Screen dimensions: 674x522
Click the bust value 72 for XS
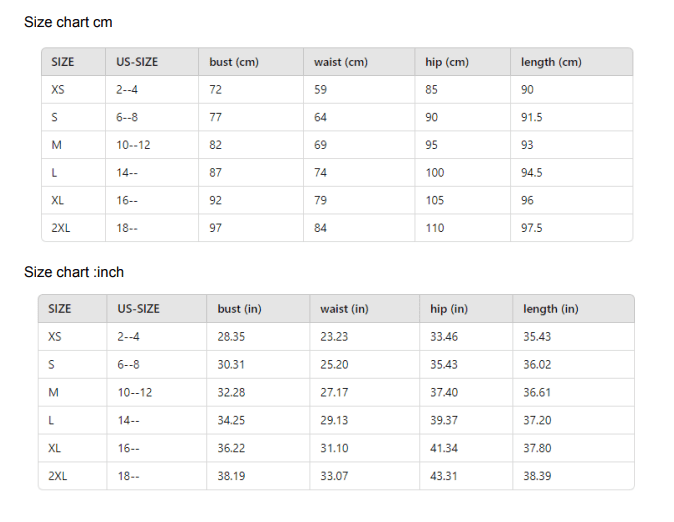click(216, 90)
